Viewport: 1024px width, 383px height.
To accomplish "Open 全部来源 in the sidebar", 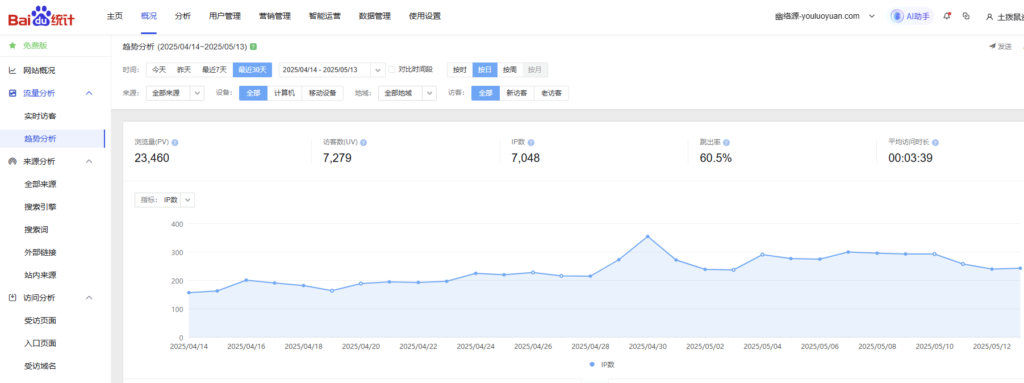I will 40,184.
